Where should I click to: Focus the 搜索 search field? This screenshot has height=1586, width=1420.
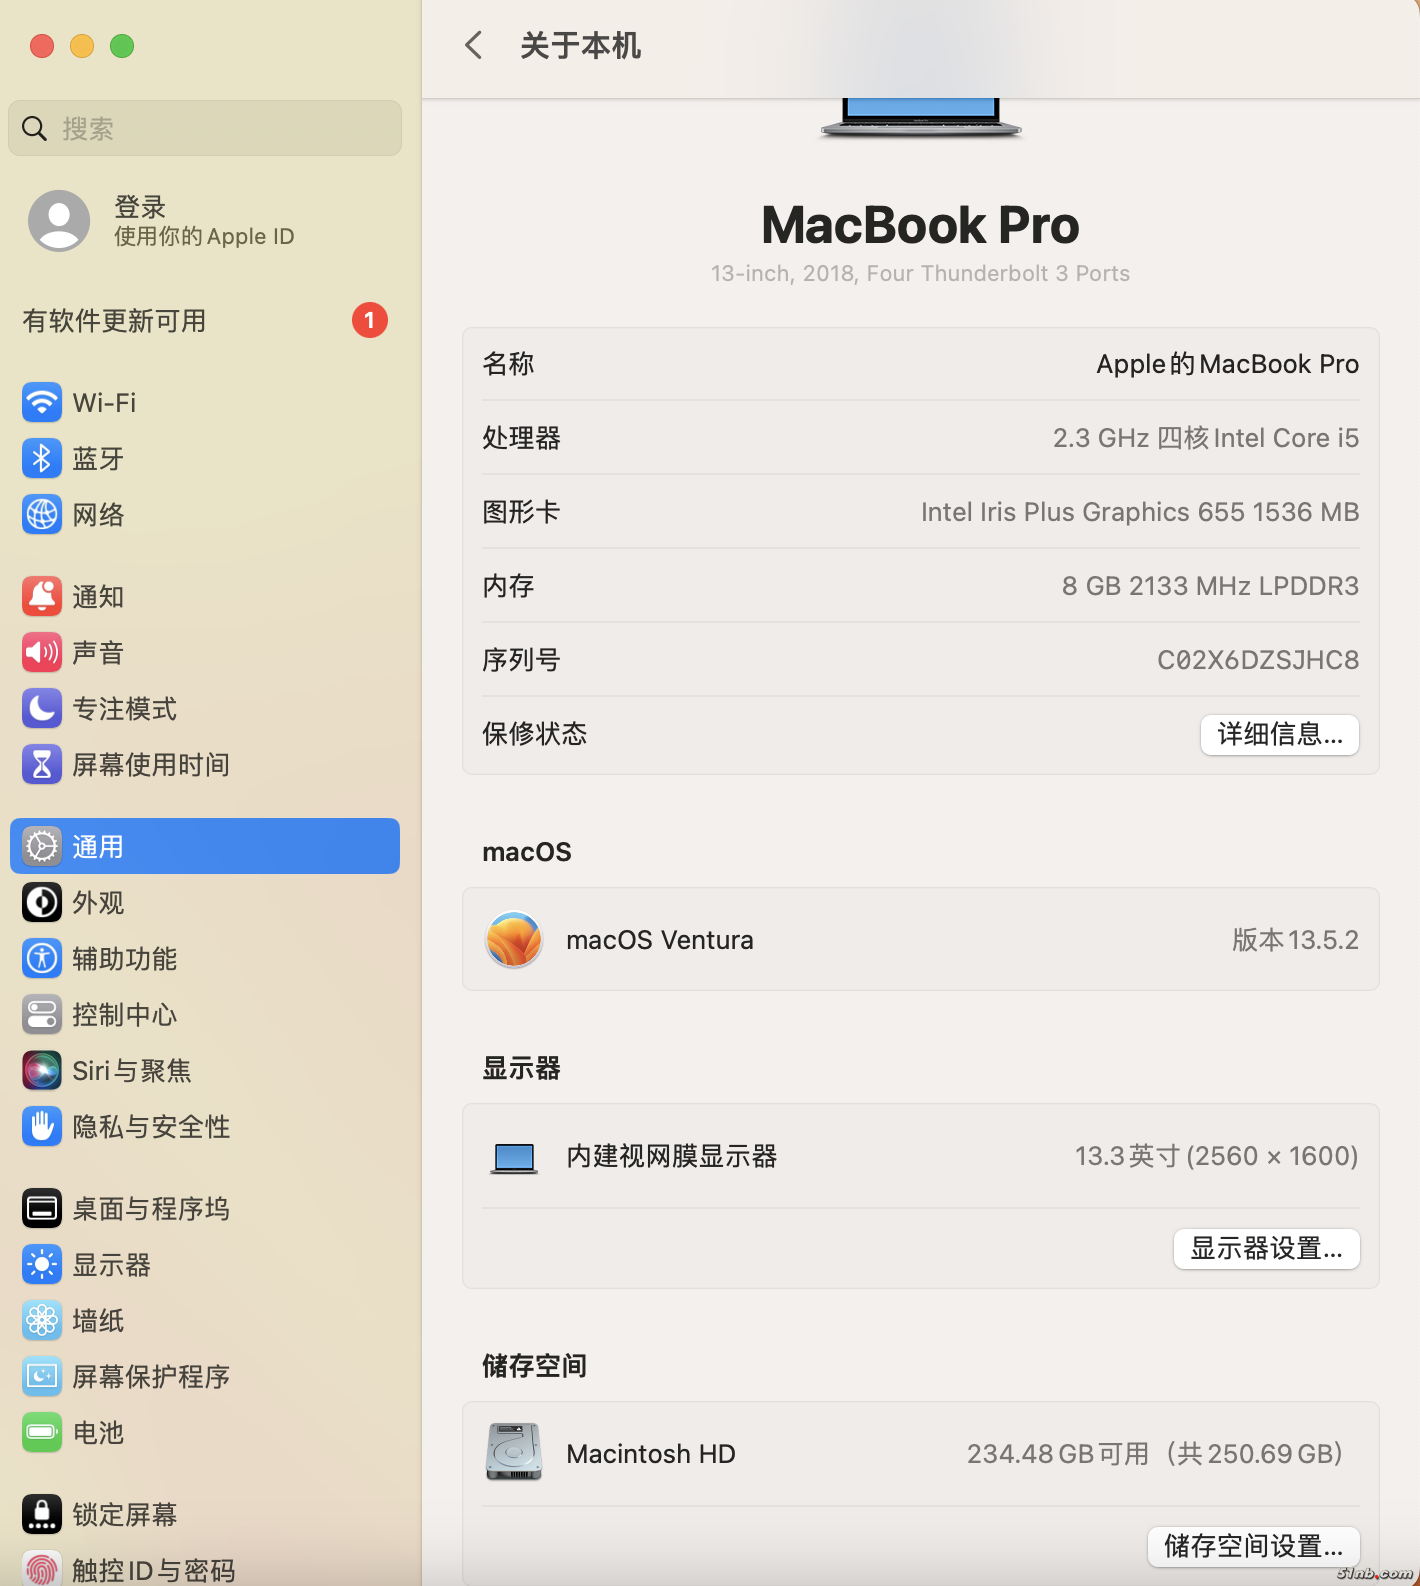[x=205, y=128]
